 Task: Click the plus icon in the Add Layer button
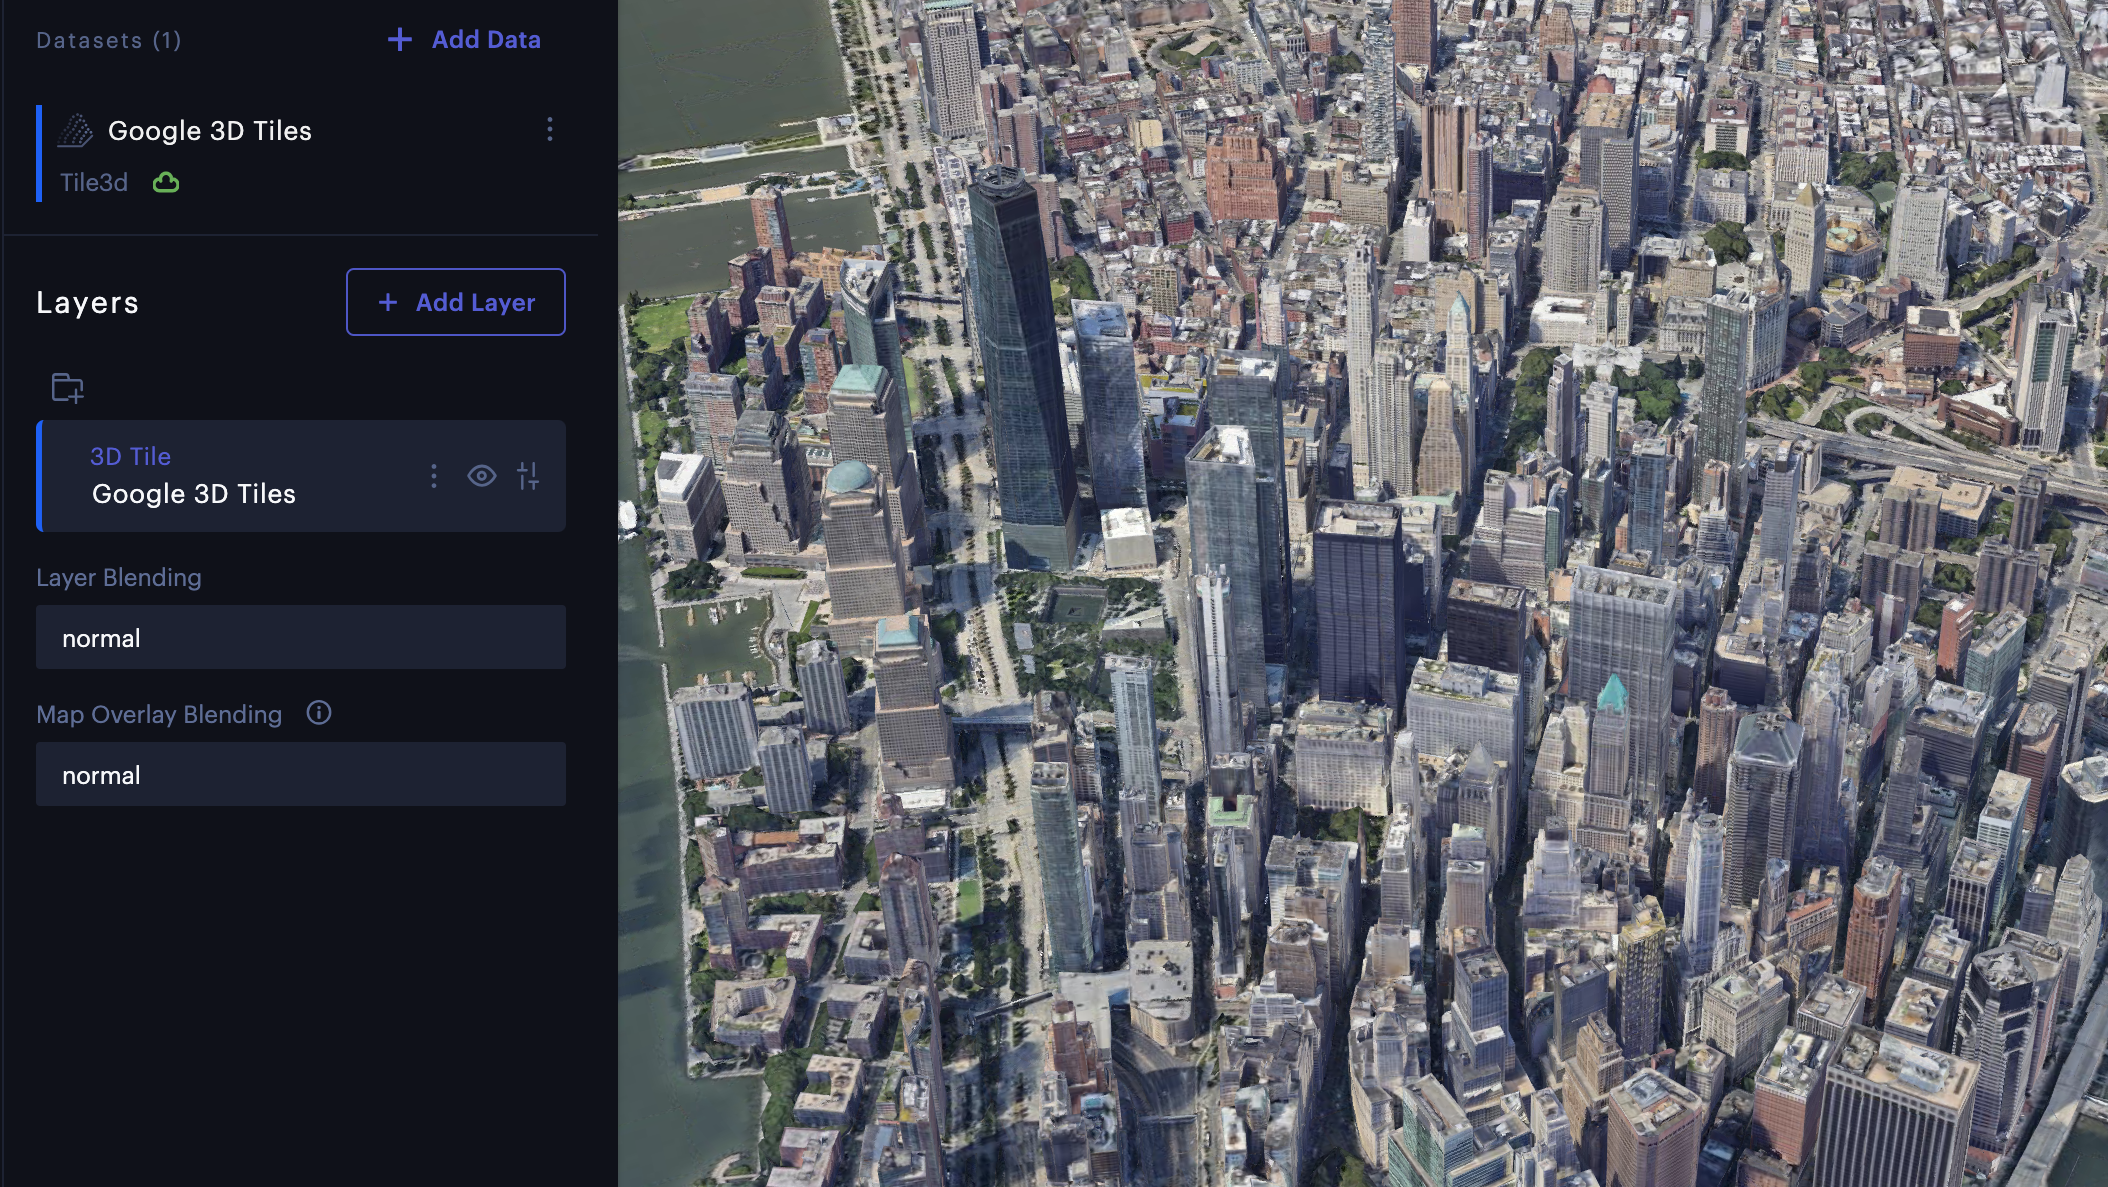point(388,302)
